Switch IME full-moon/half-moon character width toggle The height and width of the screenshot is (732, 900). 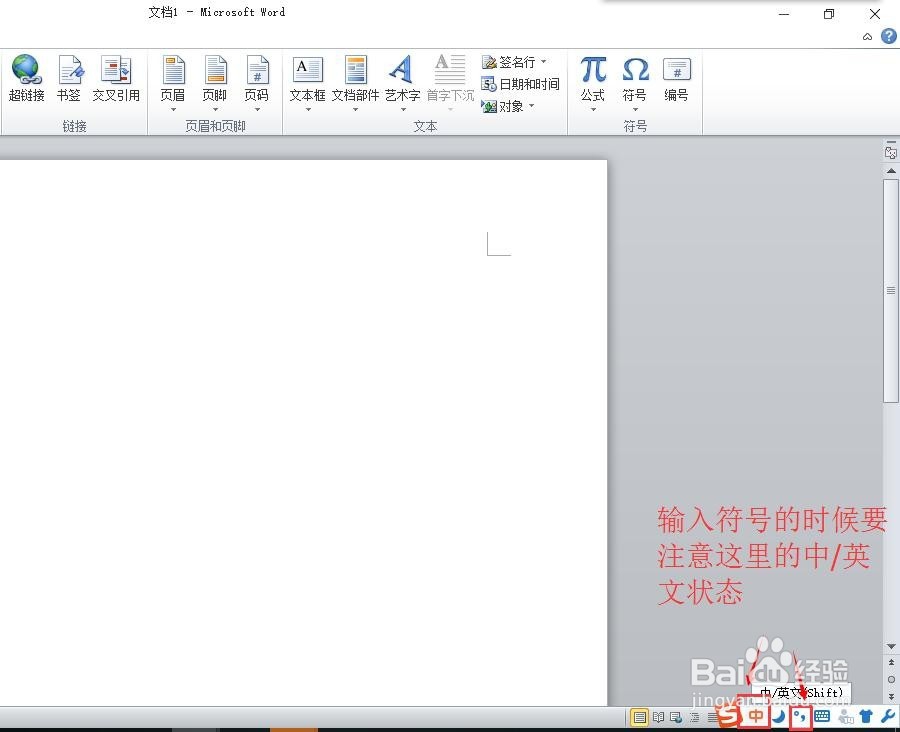(x=779, y=716)
